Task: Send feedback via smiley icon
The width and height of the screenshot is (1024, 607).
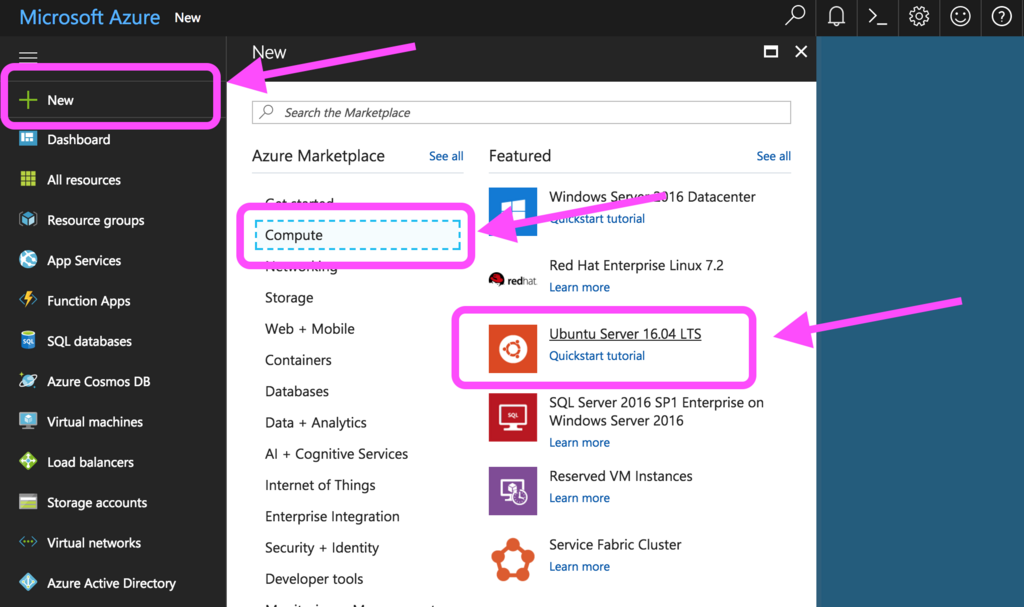Action: pyautogui.click(x=960, y=16)
